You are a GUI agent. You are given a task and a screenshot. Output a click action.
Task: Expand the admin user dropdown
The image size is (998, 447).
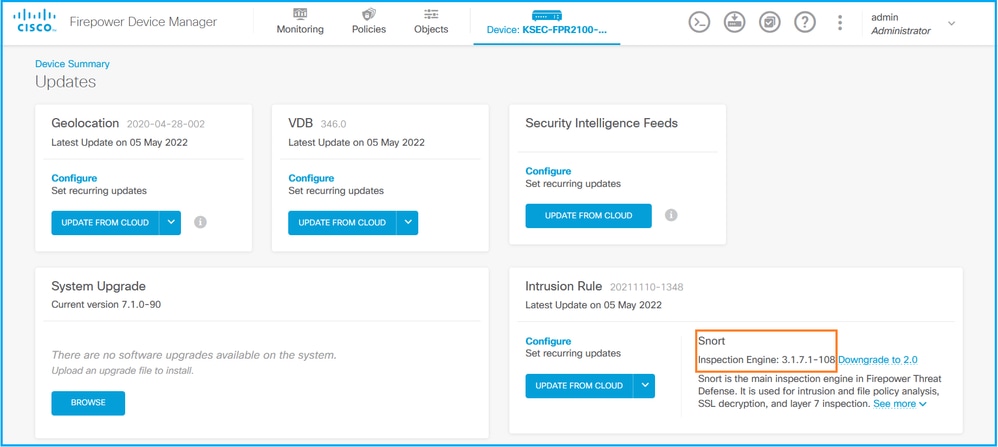click(952, 23)
